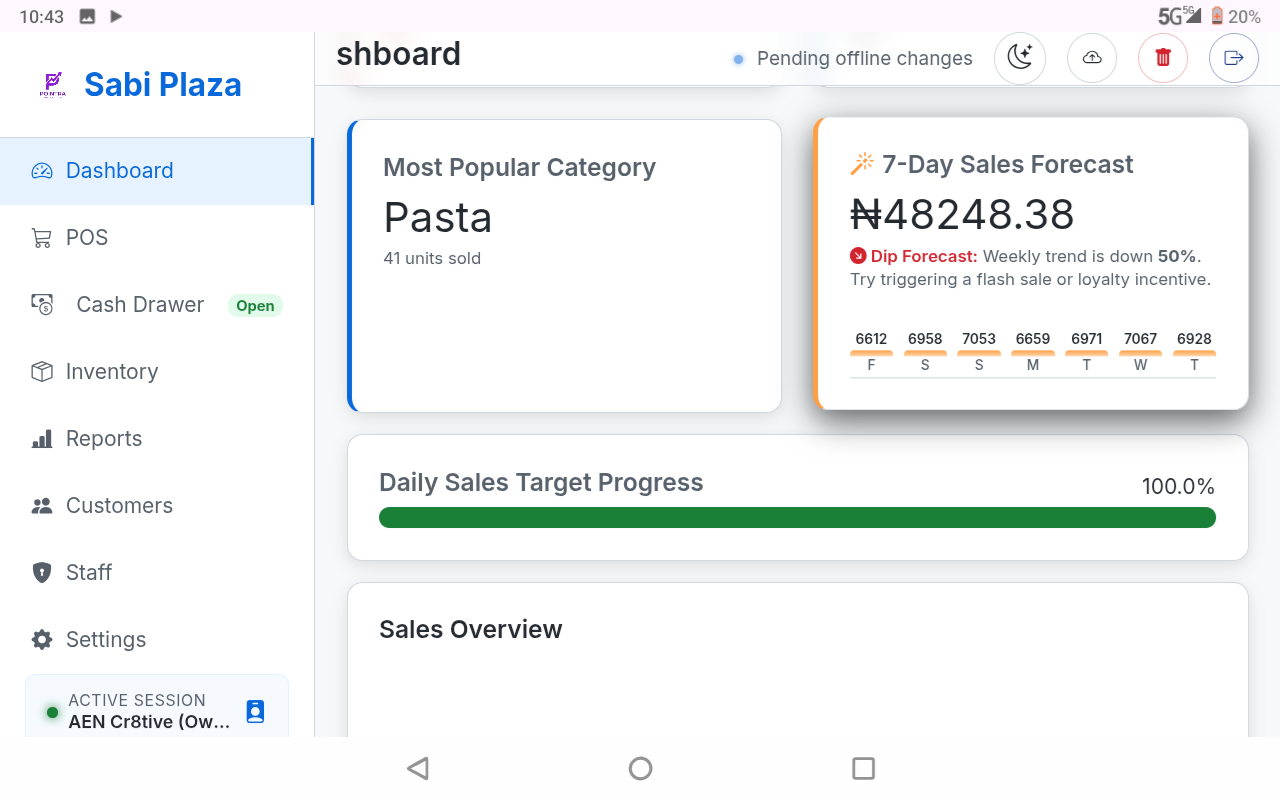Tap the Android recent apps square button
The width and height of the screenshot is (1280, 800).
863,768
